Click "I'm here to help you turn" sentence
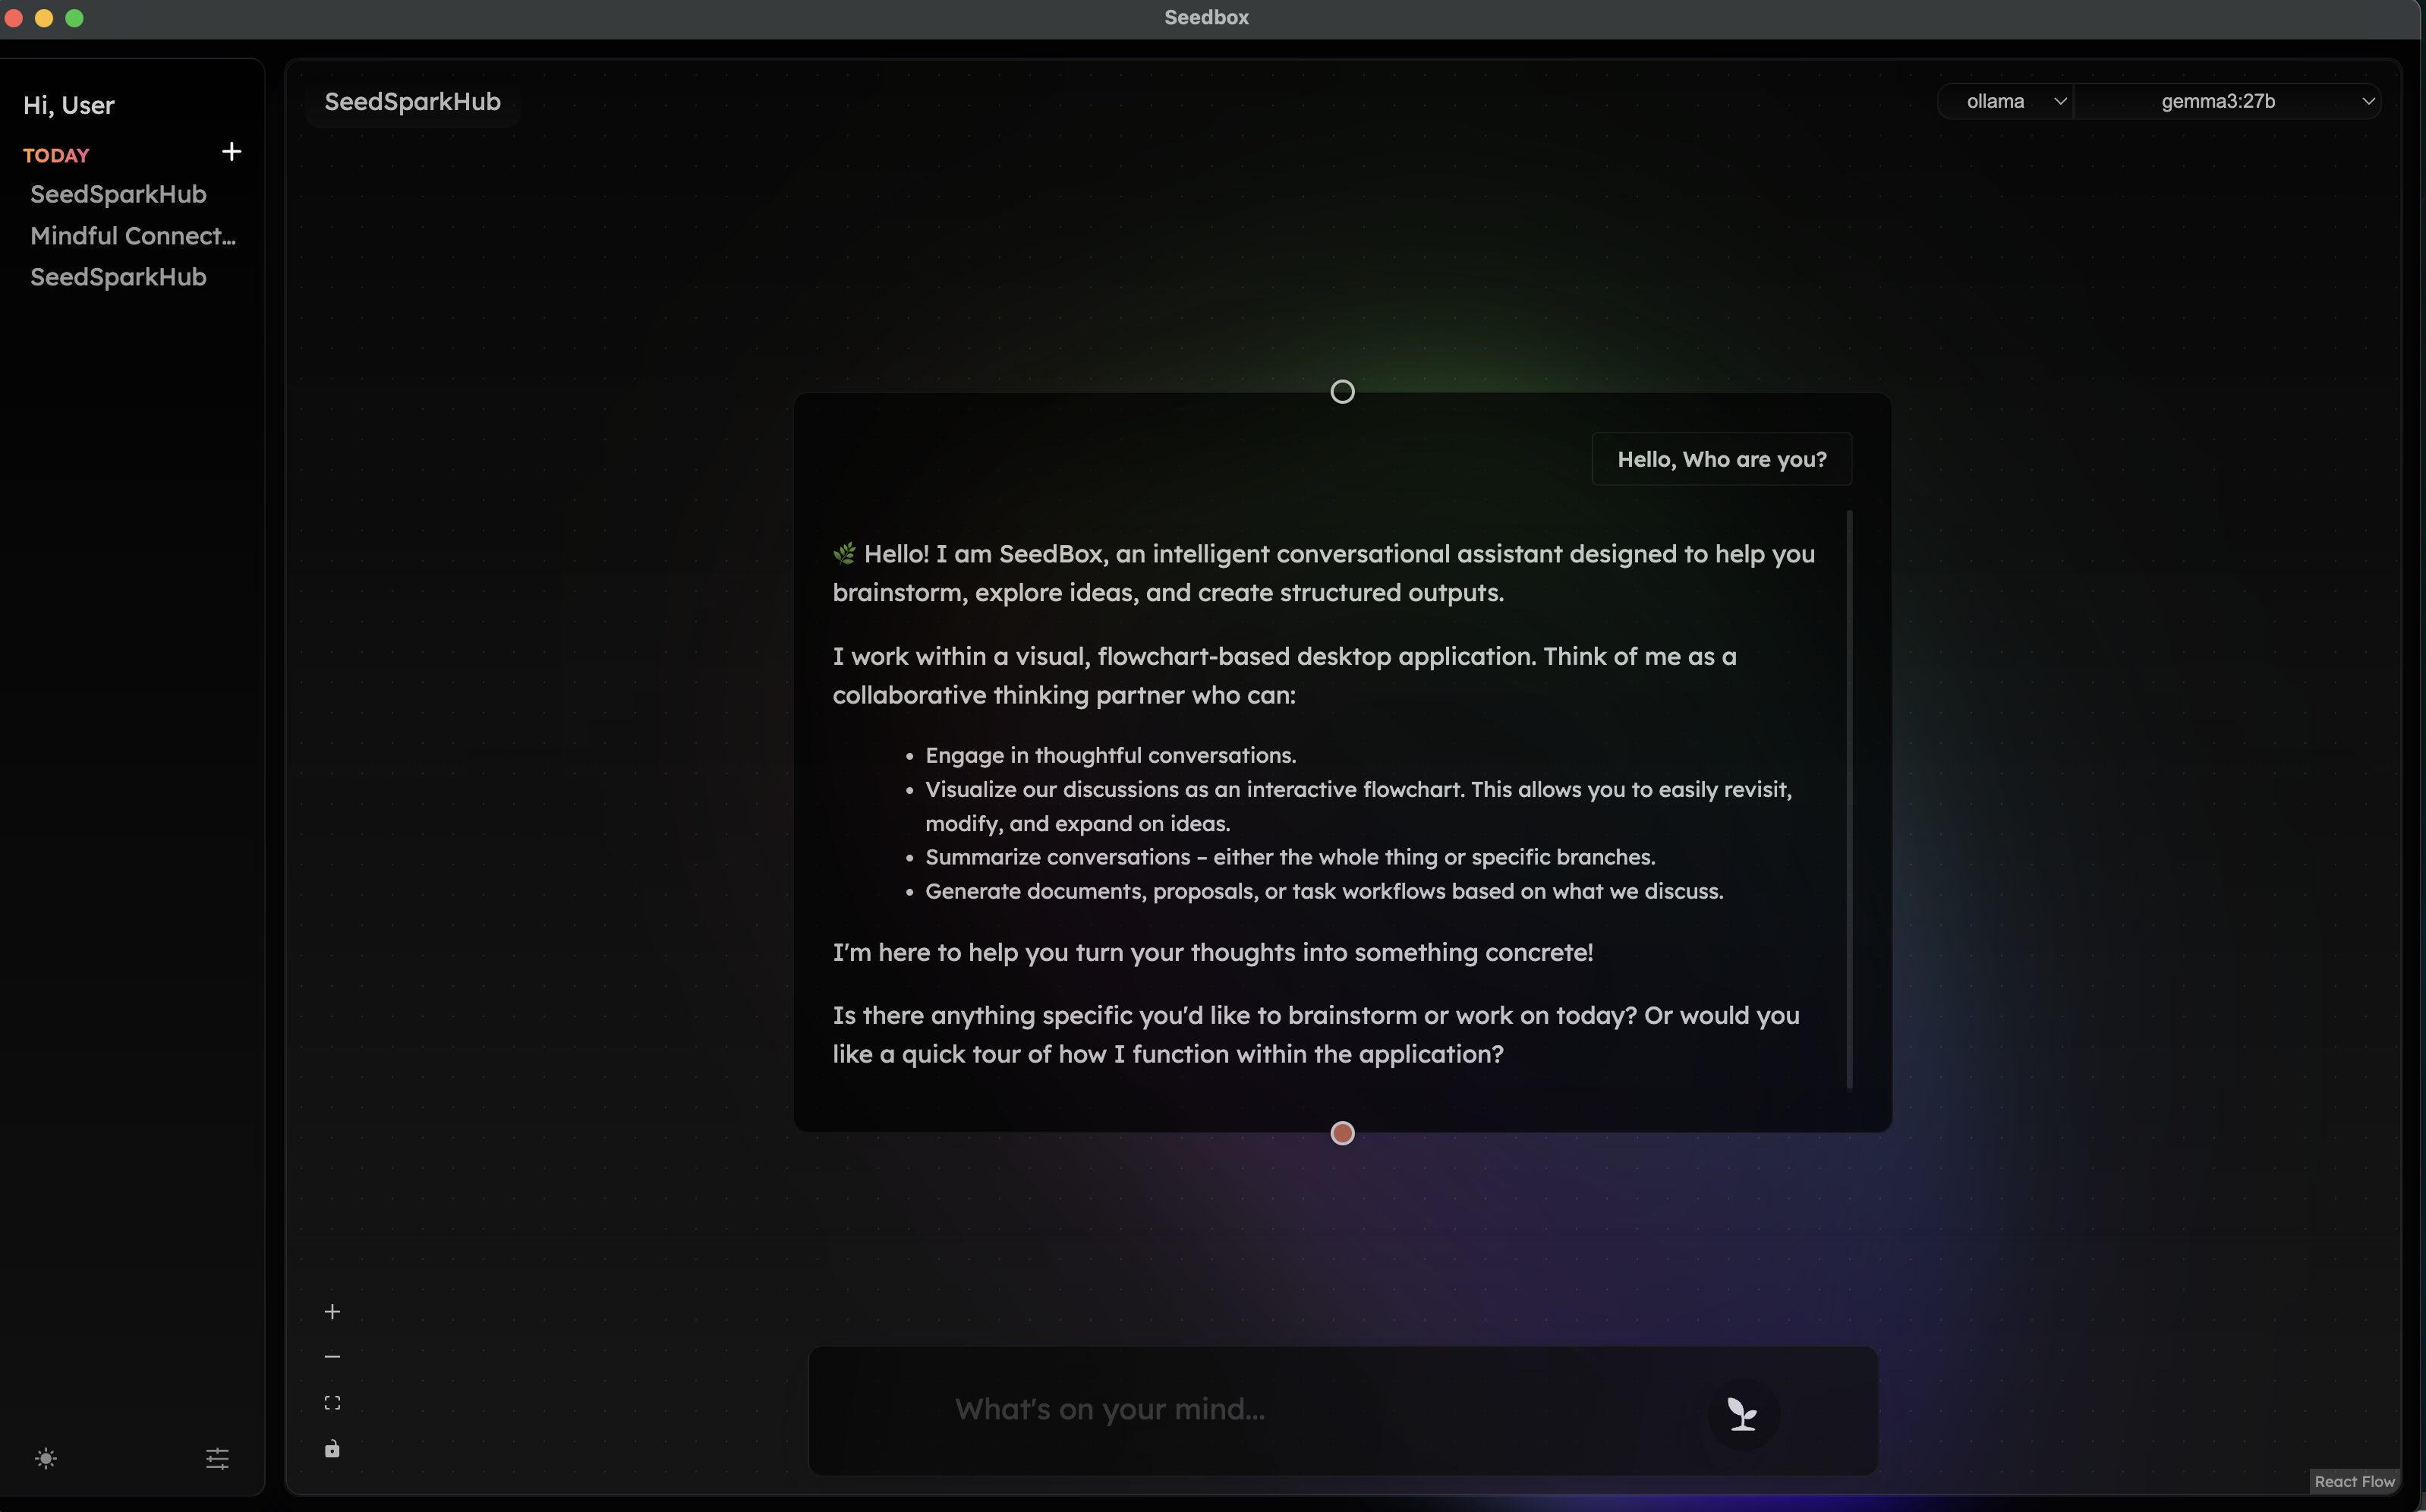Screen dimensions: 2426x1512 (x=1213, y=952)
